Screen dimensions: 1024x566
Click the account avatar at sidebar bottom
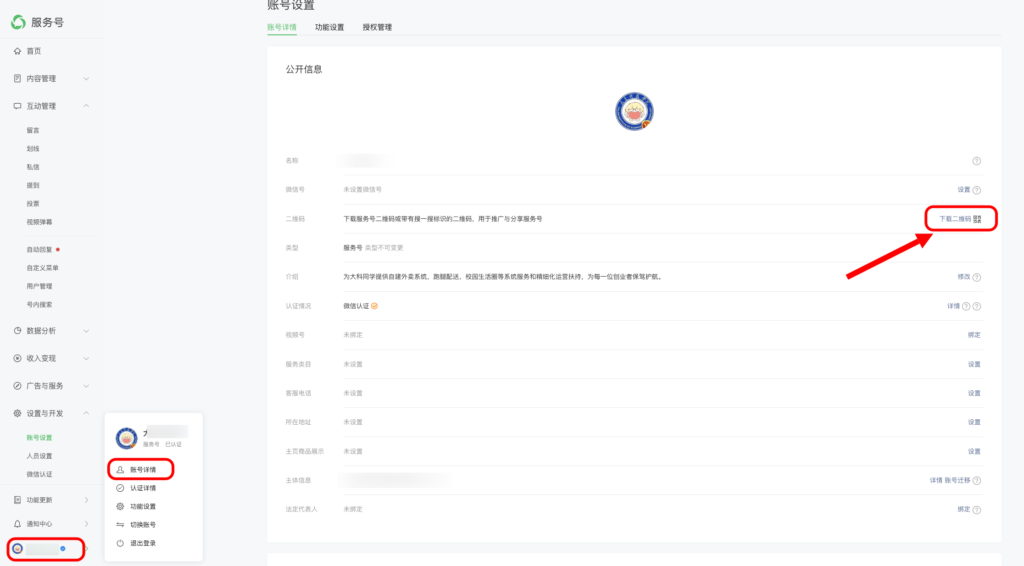coord(18,548)
